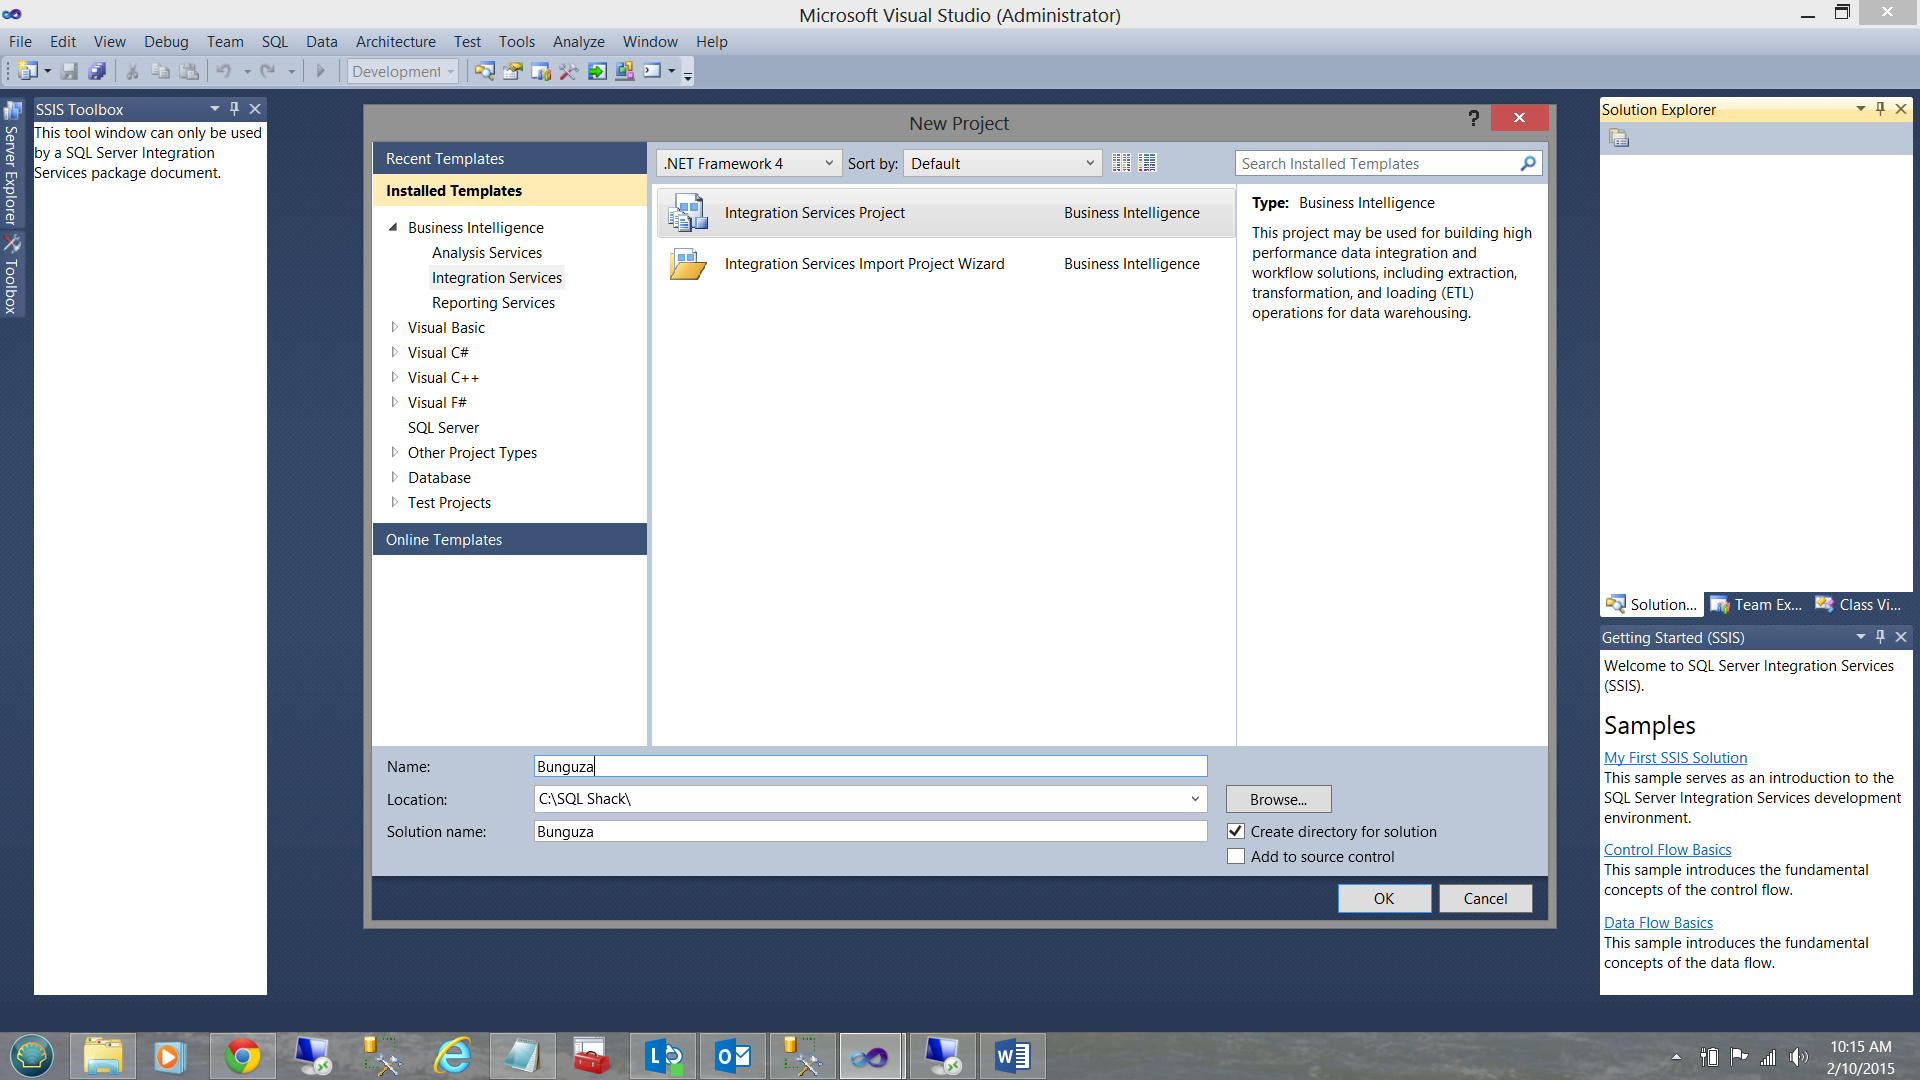Switch to the Team Explorer tab
The image size is (1920, 1080).
(x=1757, y=604)
